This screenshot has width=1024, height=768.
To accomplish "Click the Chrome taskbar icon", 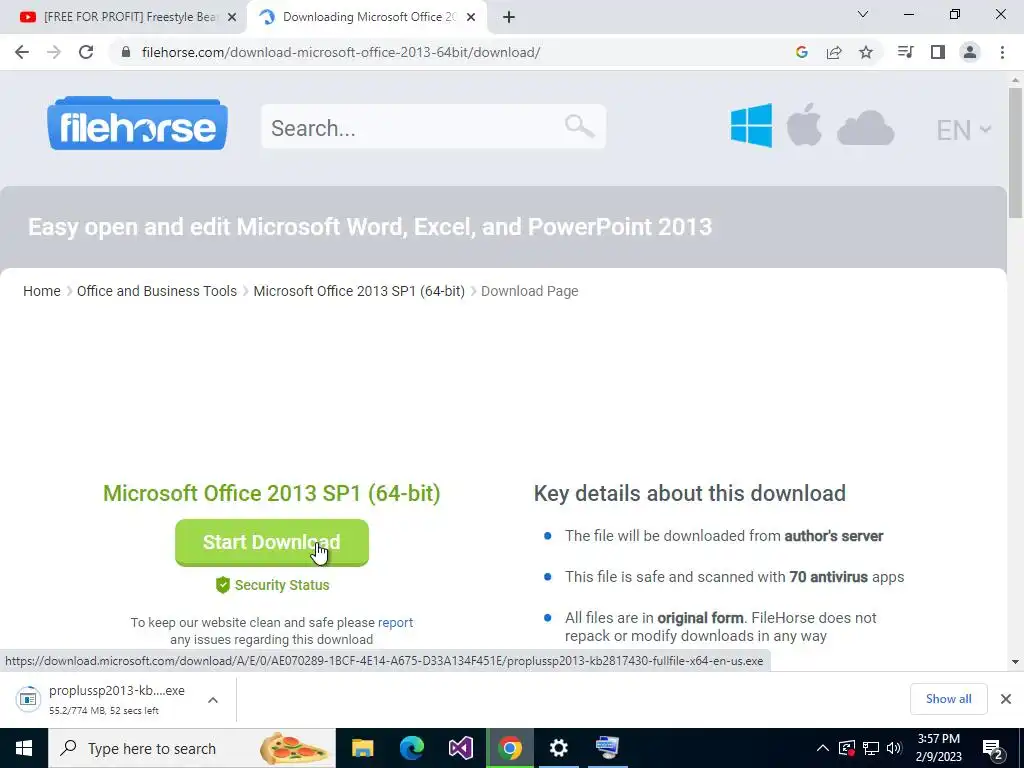I will pos(509,748).
